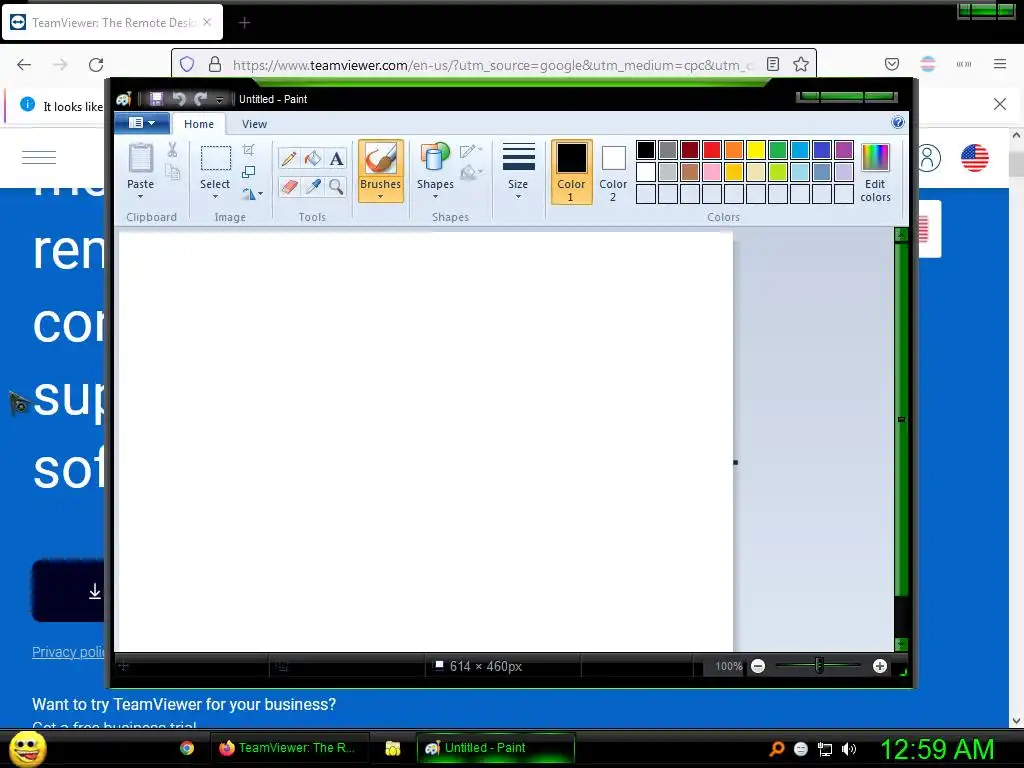Click the Brushes tool icon
The height and width of the screenshot is (768, 1024).
[380, 159]
